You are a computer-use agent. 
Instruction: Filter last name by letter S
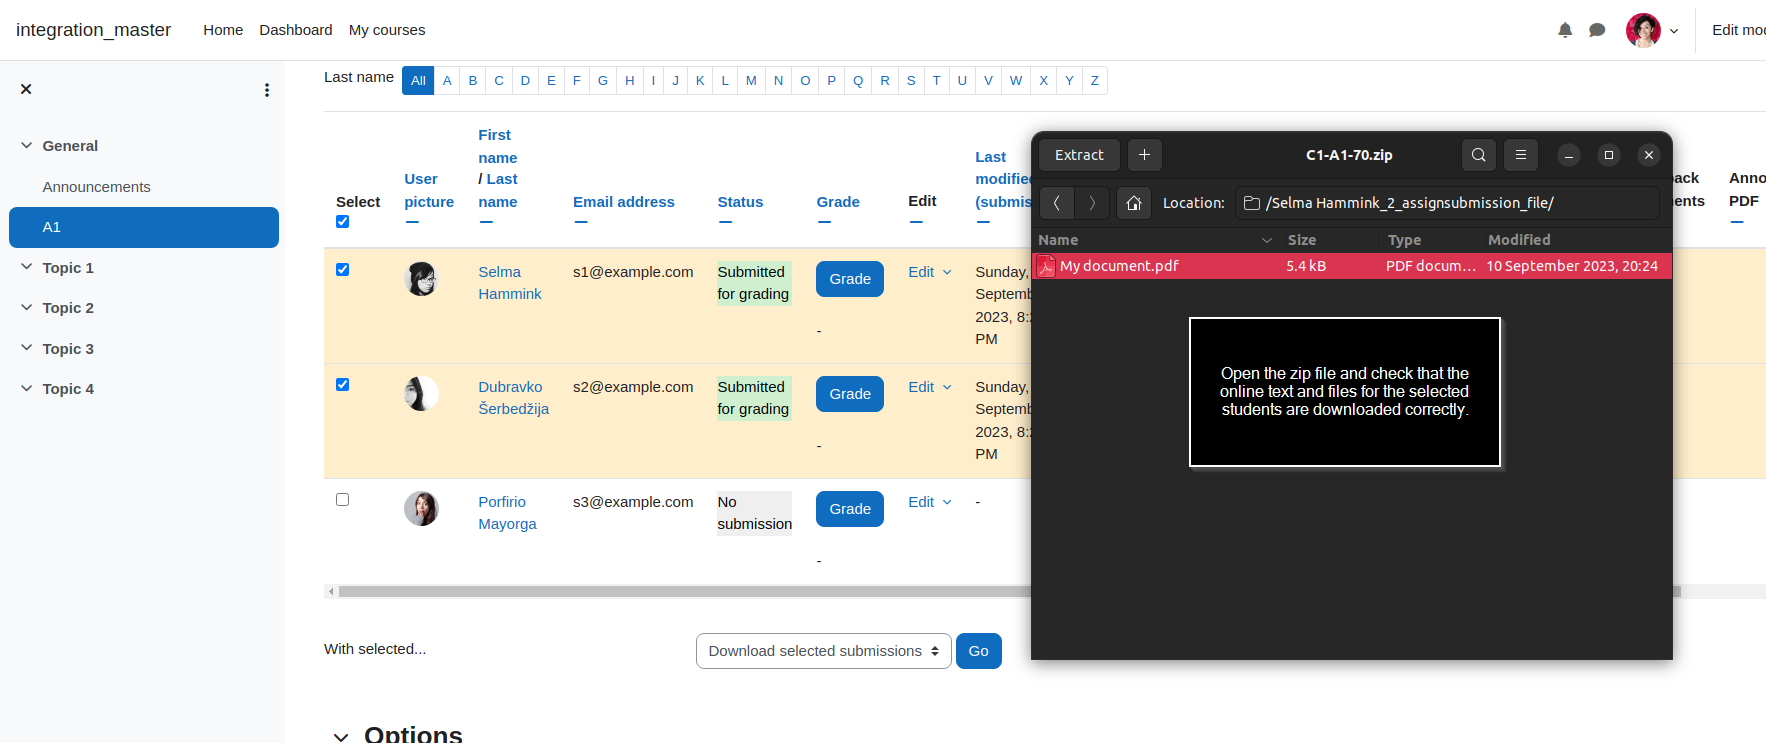click(x=911, y=81)
